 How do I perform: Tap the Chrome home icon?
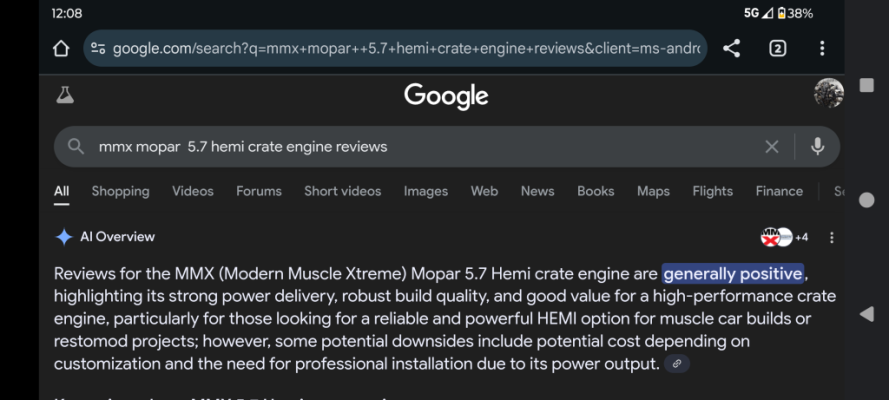61,49
